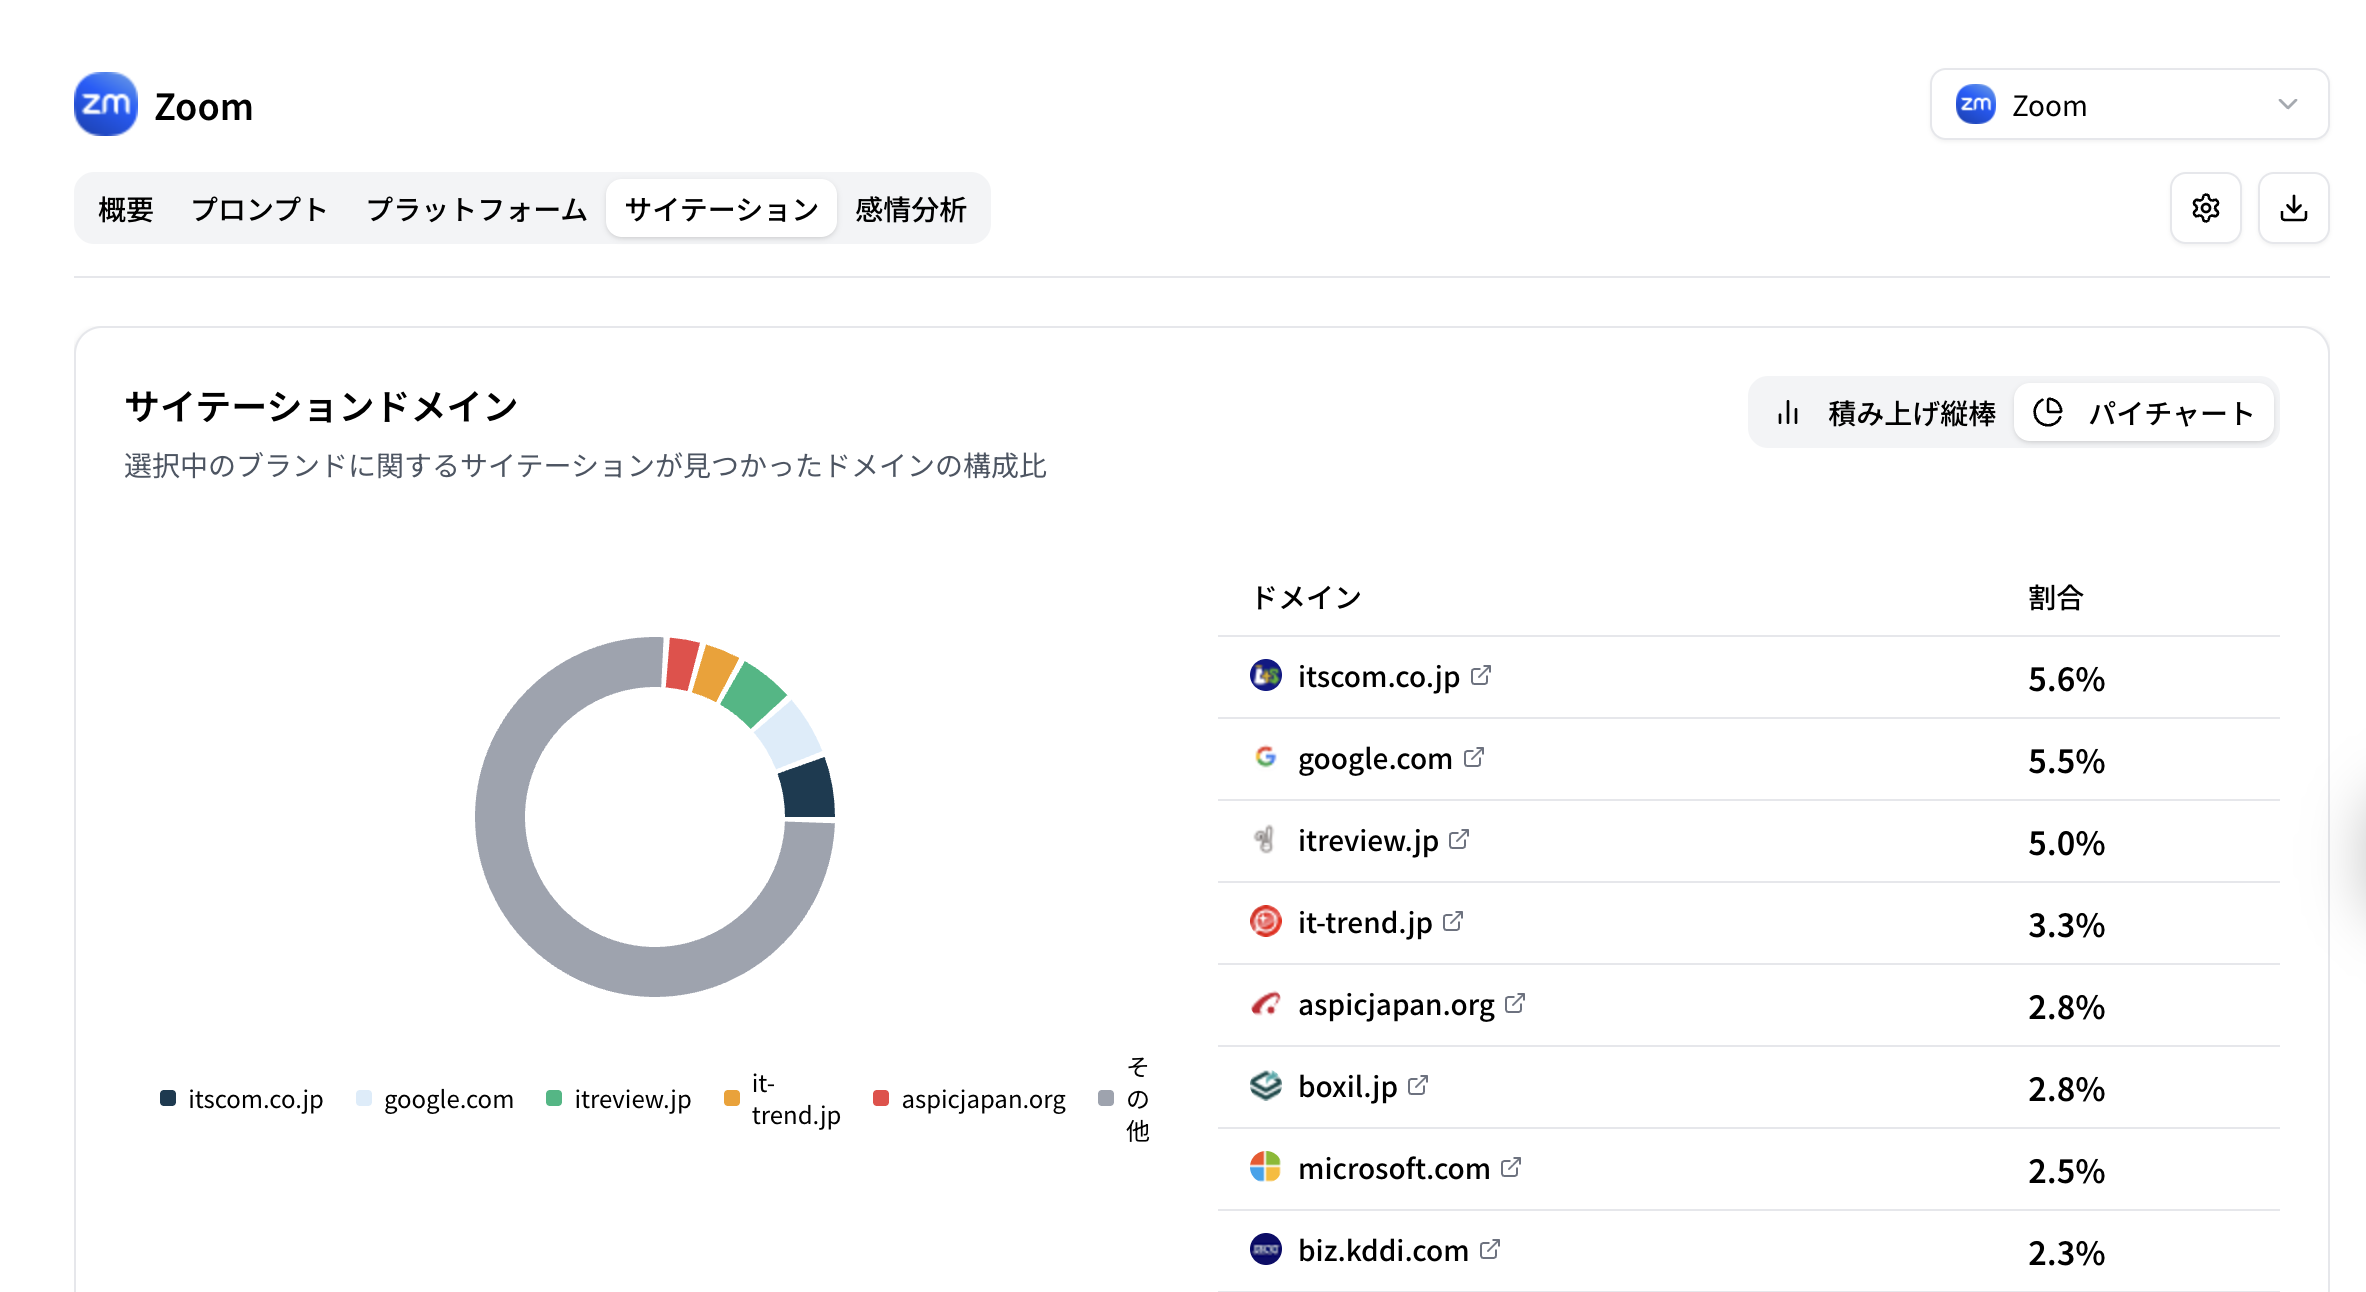Click the Google favicon beside google.com
This screenshot has width=2366, height=1292.
click(x=1266, y=758)
